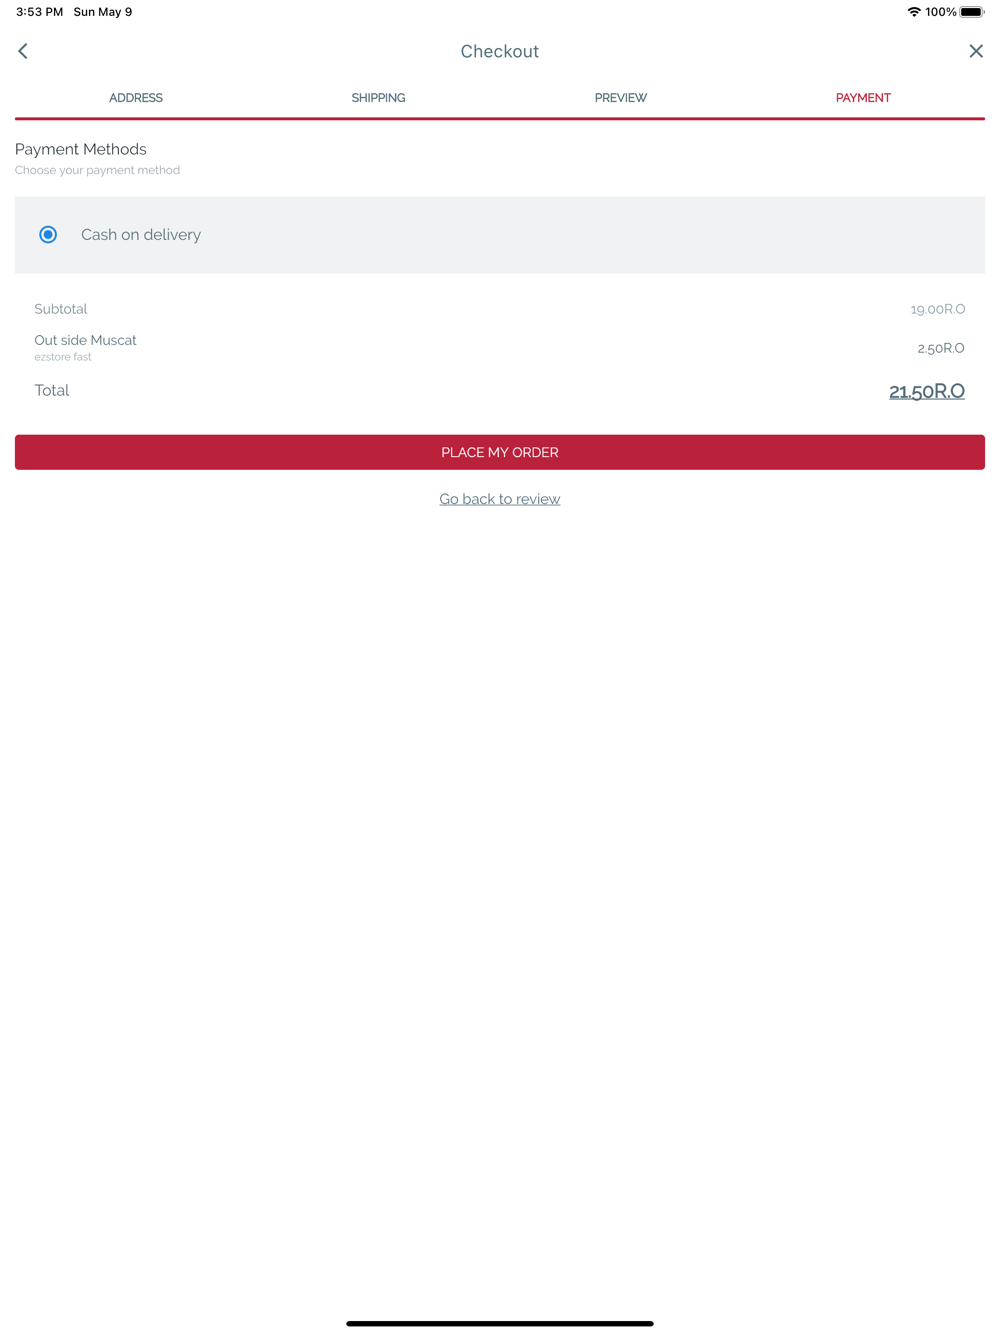Tap the Out side Muscat shipping row

click(x=500, y=347)
